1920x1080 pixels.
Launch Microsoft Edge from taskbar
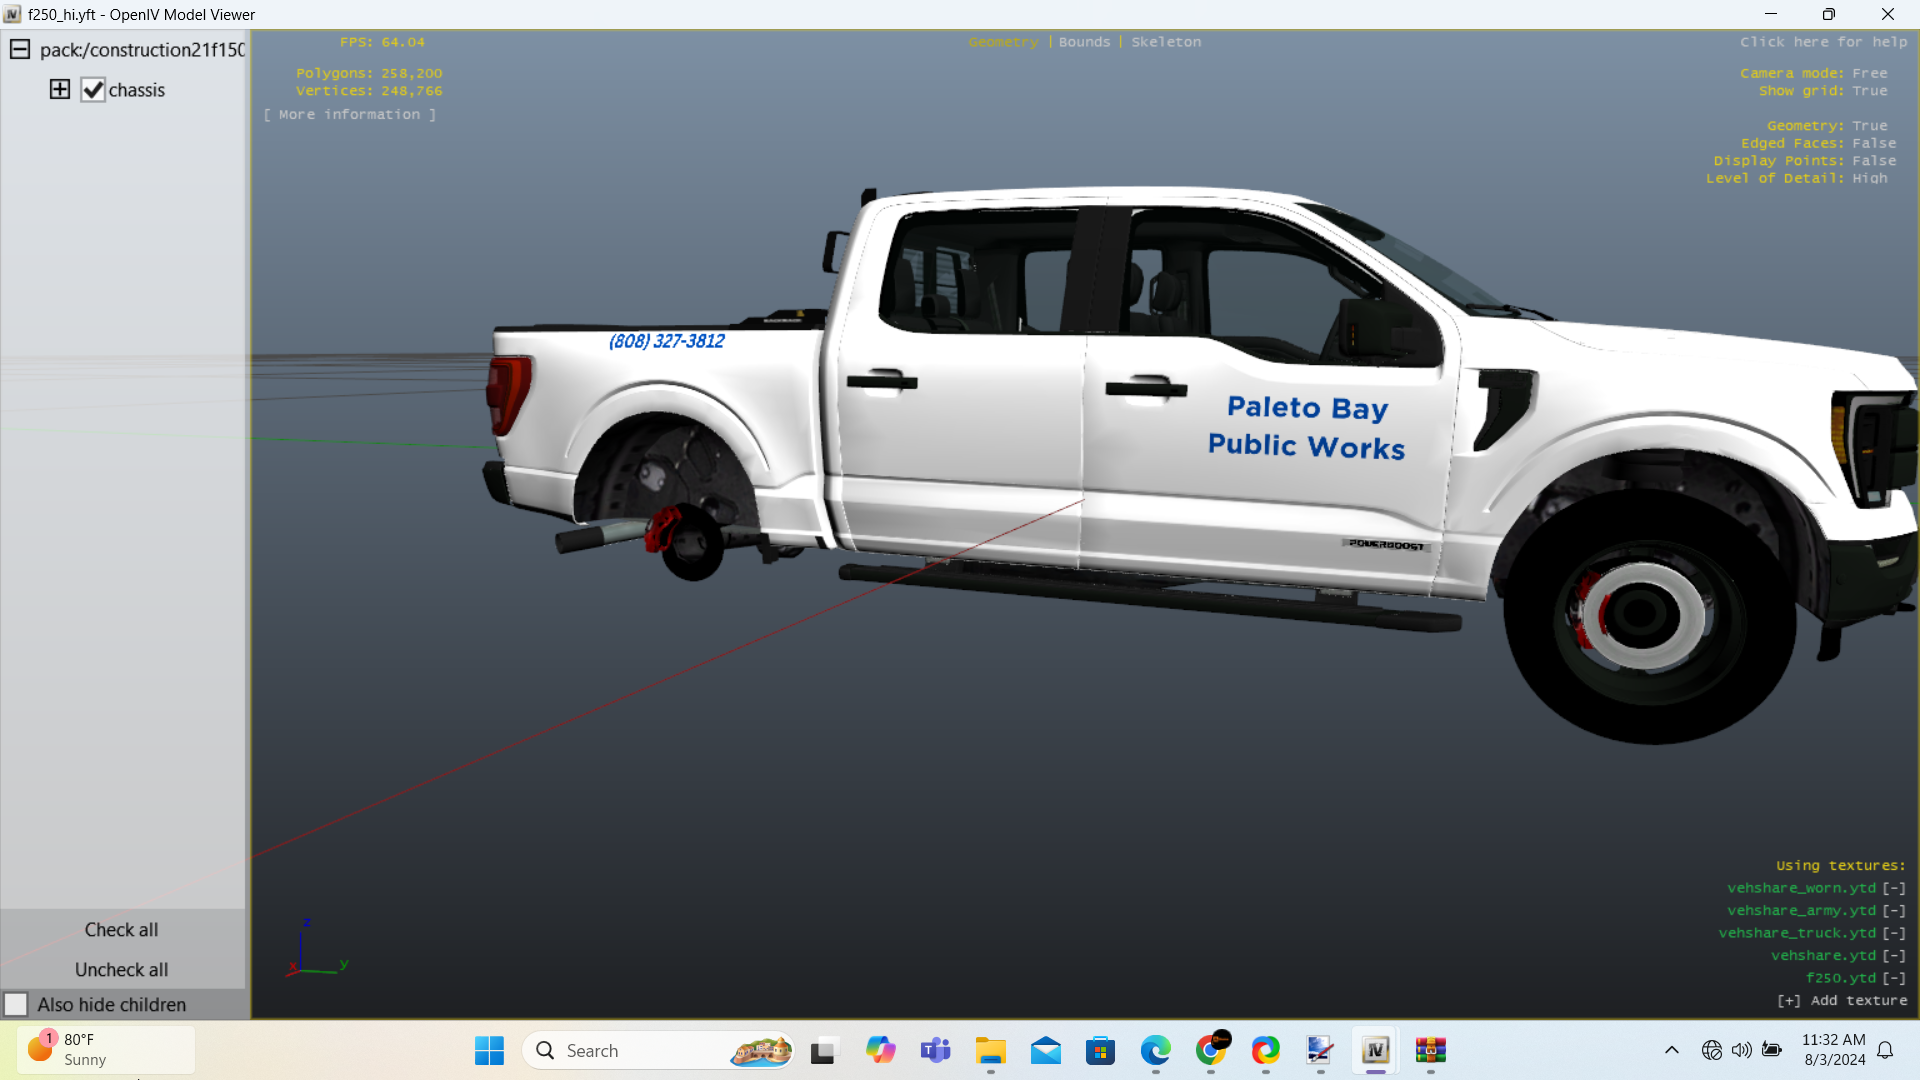(x=1155, y=1050)
